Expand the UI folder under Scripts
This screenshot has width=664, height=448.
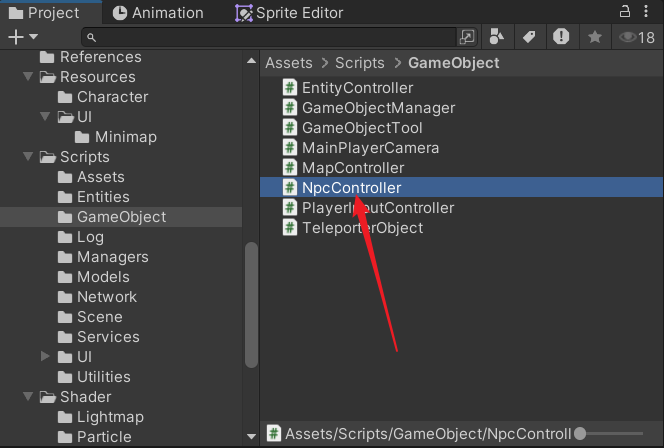(46, 357)
